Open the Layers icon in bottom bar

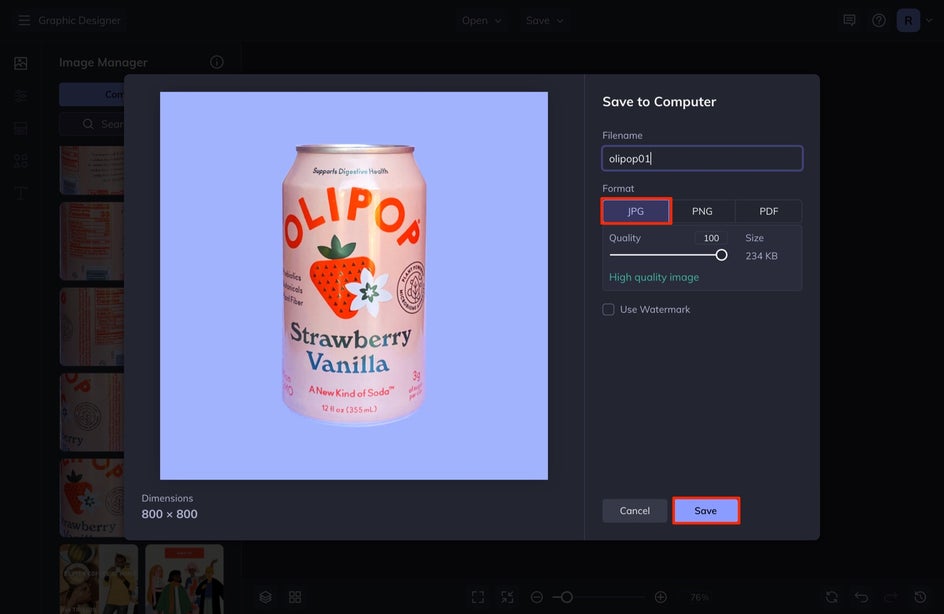[266, 597]
